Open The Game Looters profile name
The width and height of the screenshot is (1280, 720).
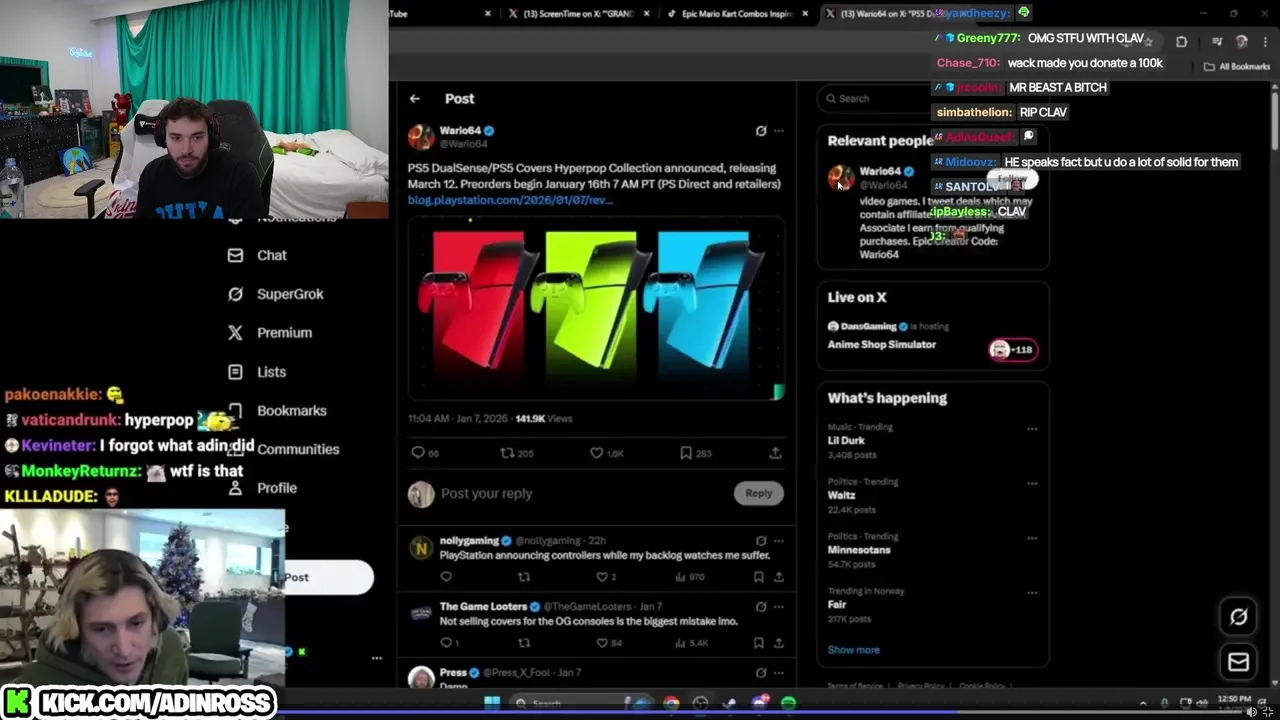point(483,607)
